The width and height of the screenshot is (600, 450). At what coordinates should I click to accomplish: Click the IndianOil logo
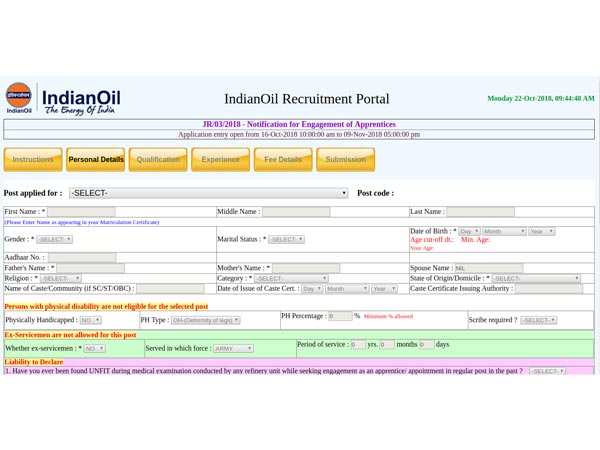coord(63,99)
